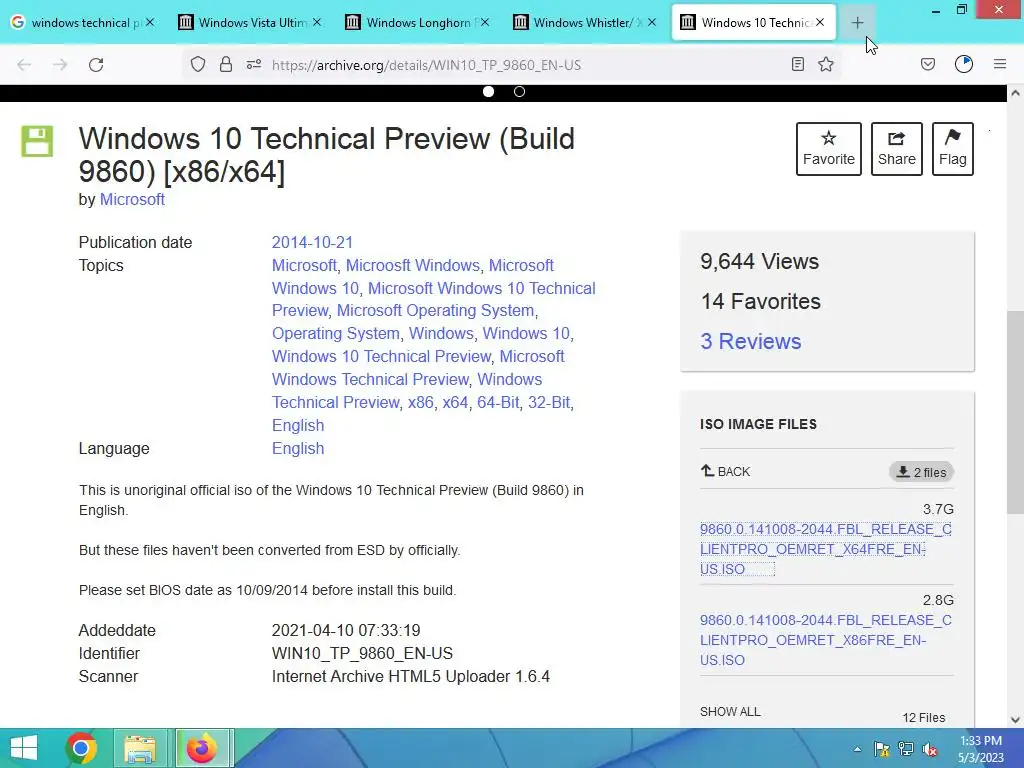Share this archive item
The image size is (1024, 768).
tap(897, 149)
